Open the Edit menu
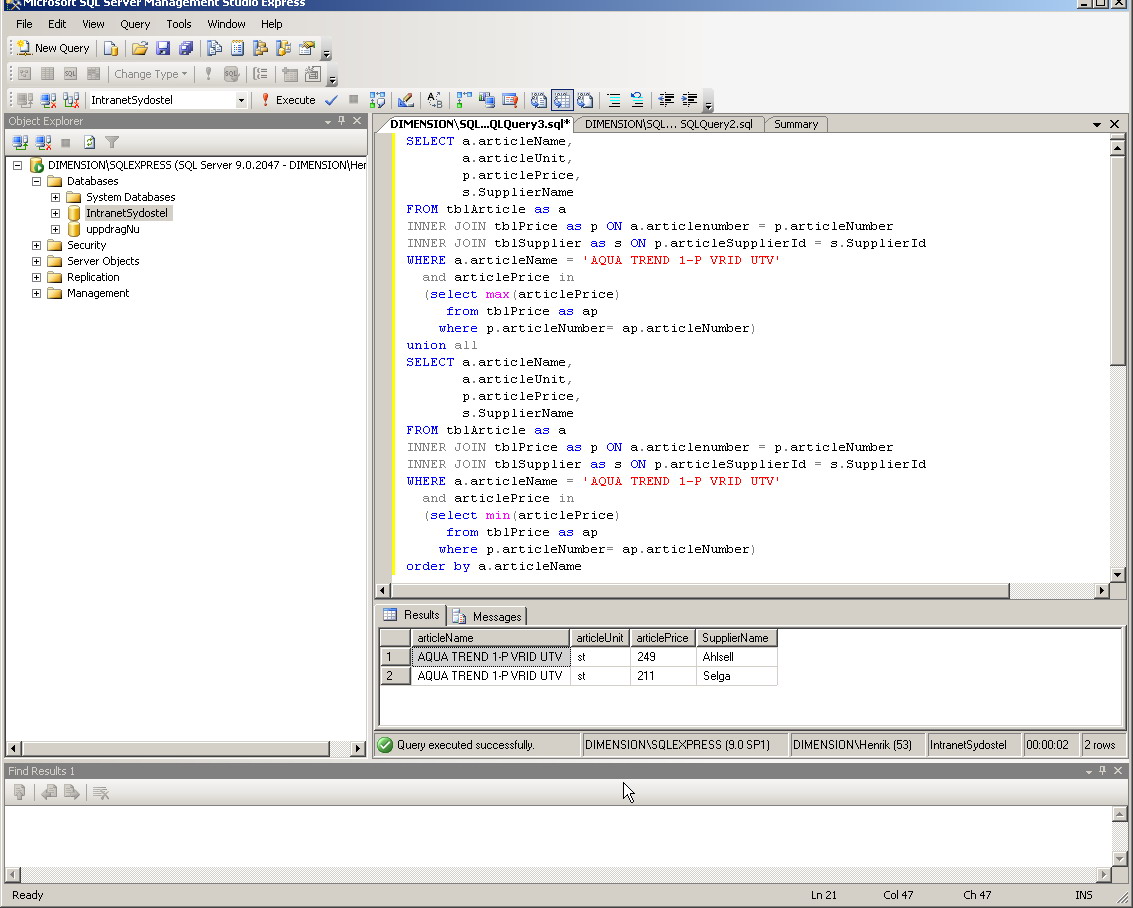The width and height of the screenshot is (1133, 908). pyautogui.click(x=57, y=24)
